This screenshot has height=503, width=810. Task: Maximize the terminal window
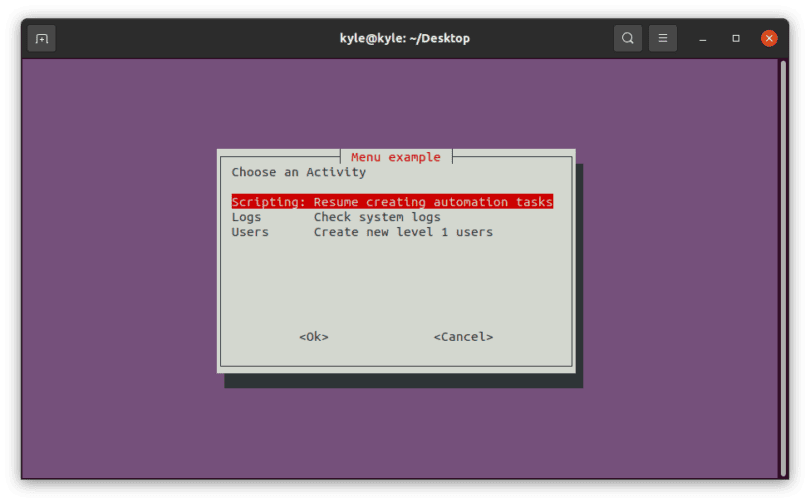[x=736, y=38]
